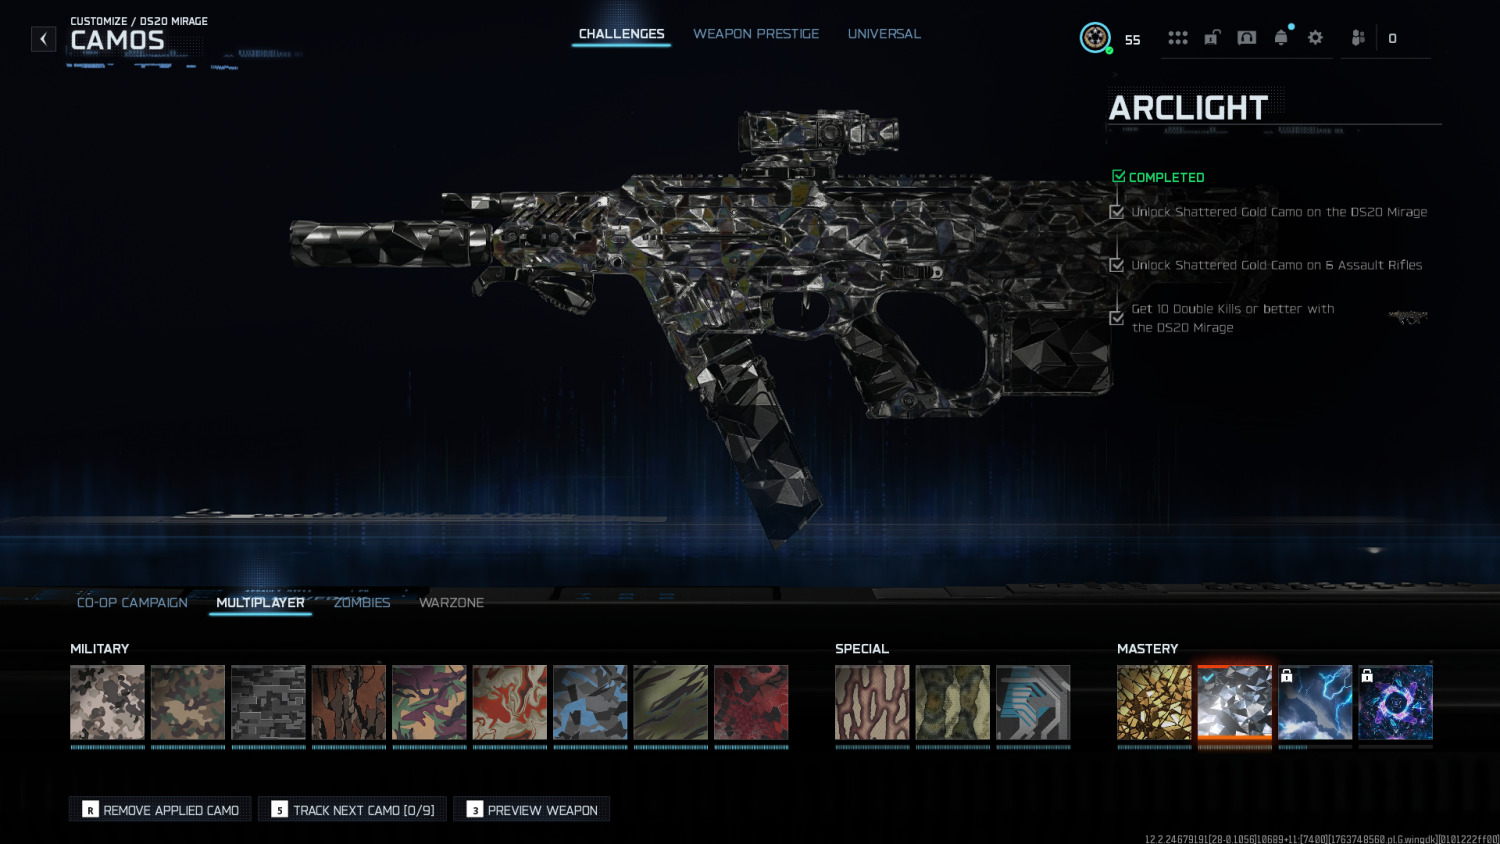Click the SPECIAL section heading
Screen dimensions: 1500x844
click(862, 649)
